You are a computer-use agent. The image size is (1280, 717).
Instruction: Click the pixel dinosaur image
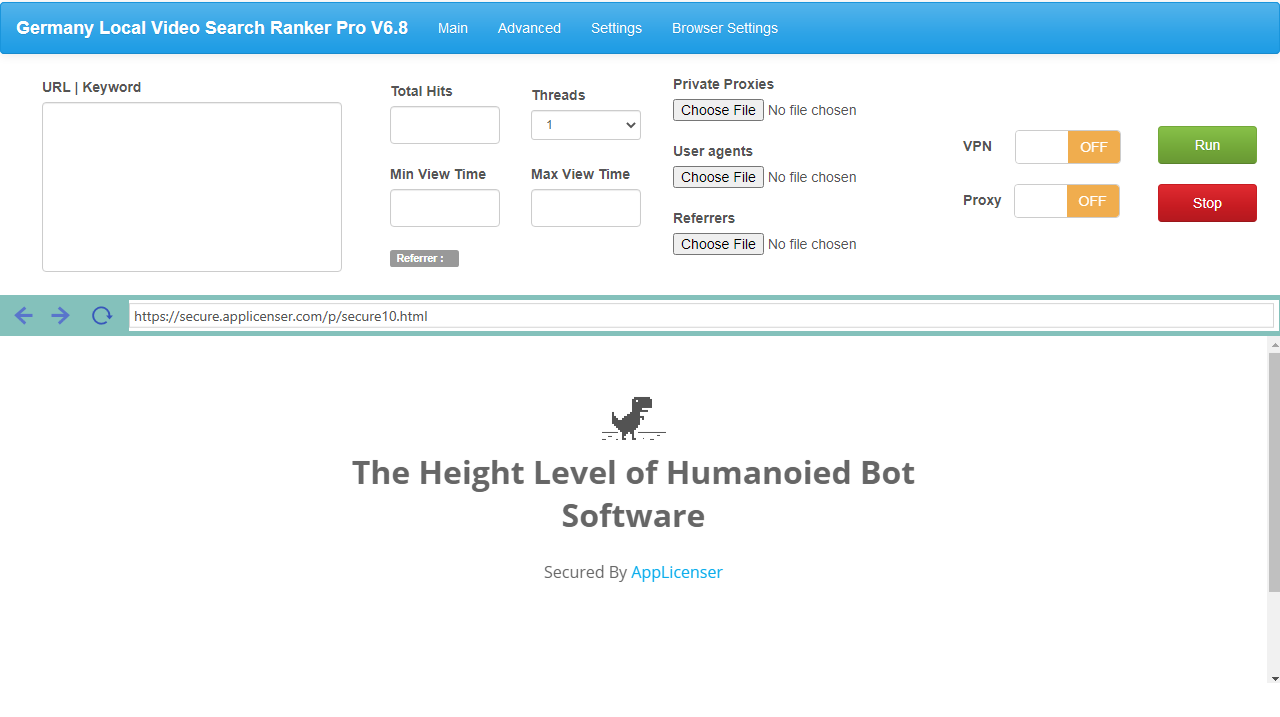click(633, 418)
